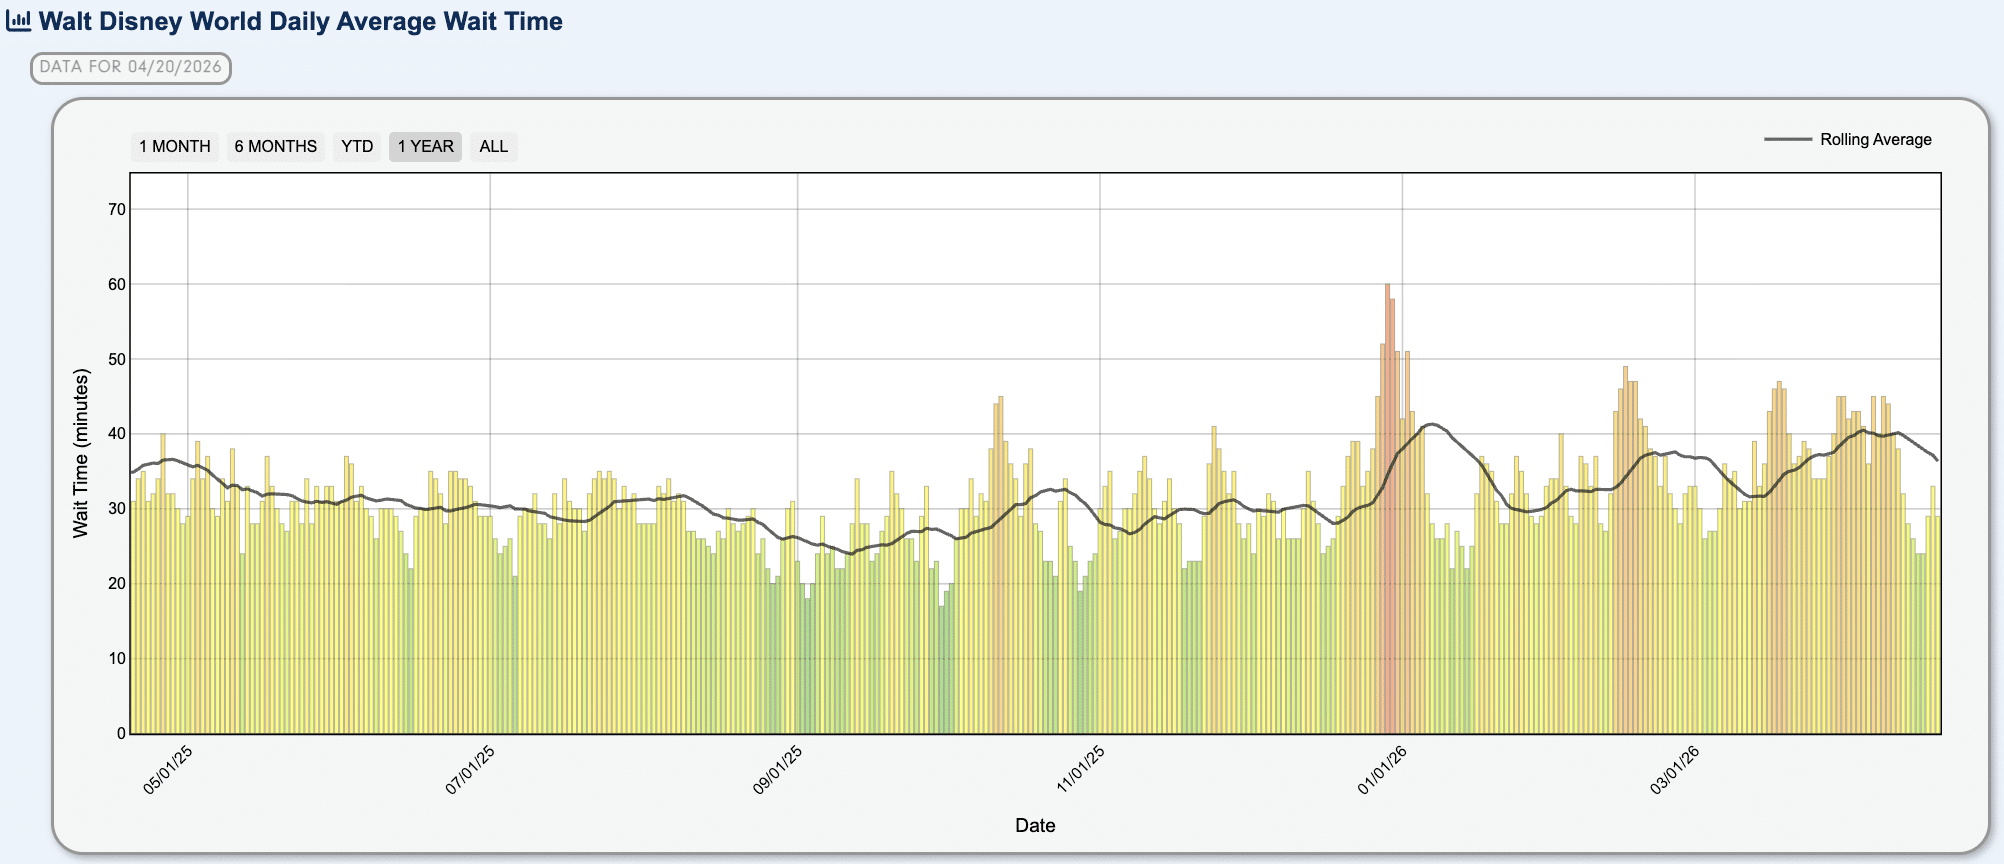Click the 70 label on the y-axis

click(117, 209)
